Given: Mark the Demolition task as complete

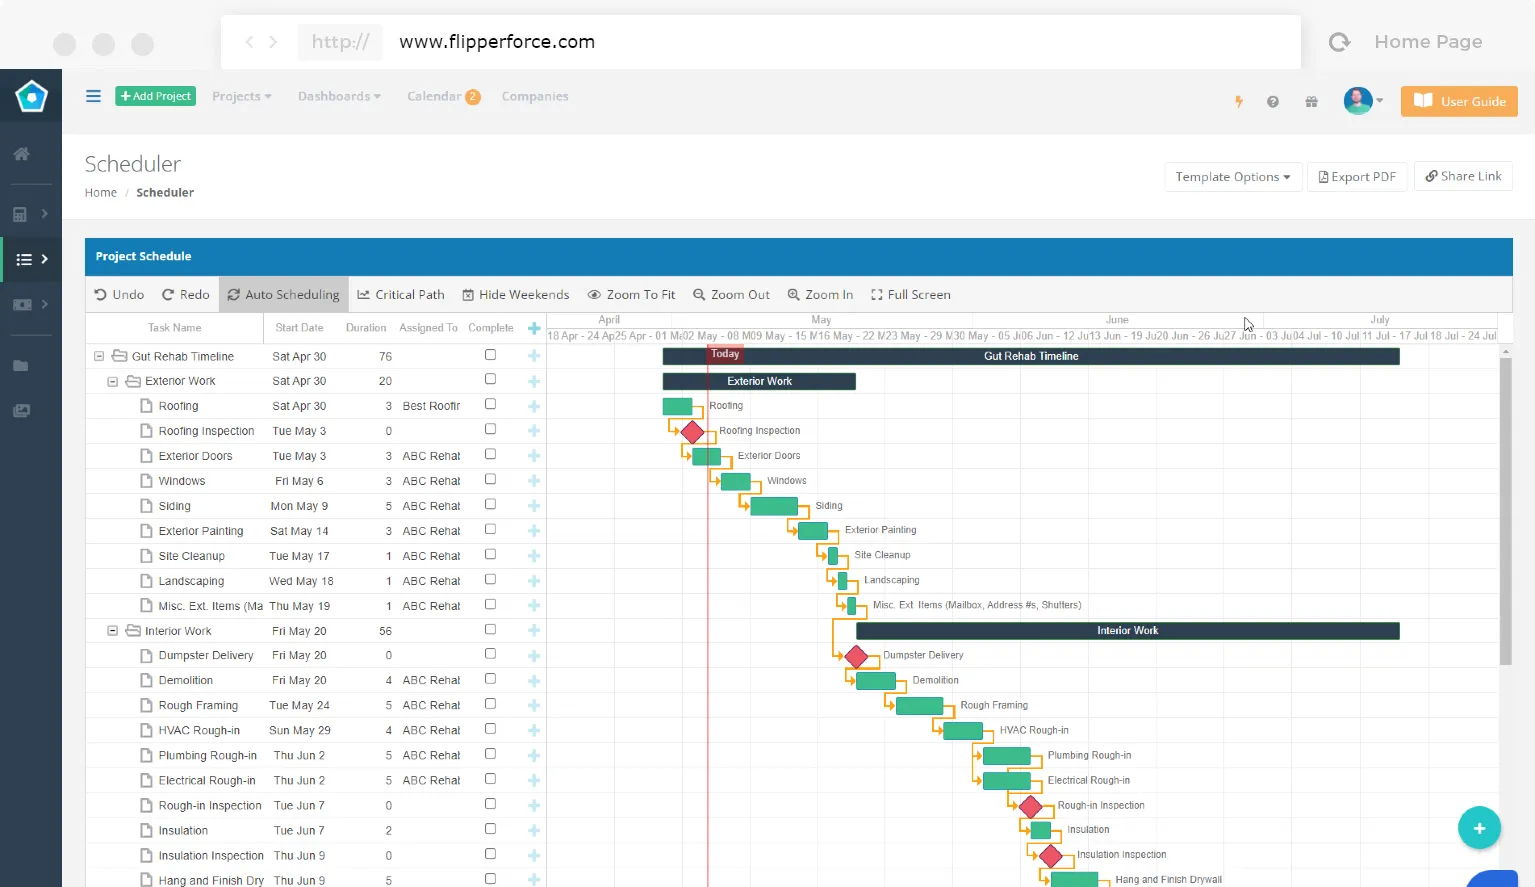Looking at the screenshot, I should click(x=490, y=678).
